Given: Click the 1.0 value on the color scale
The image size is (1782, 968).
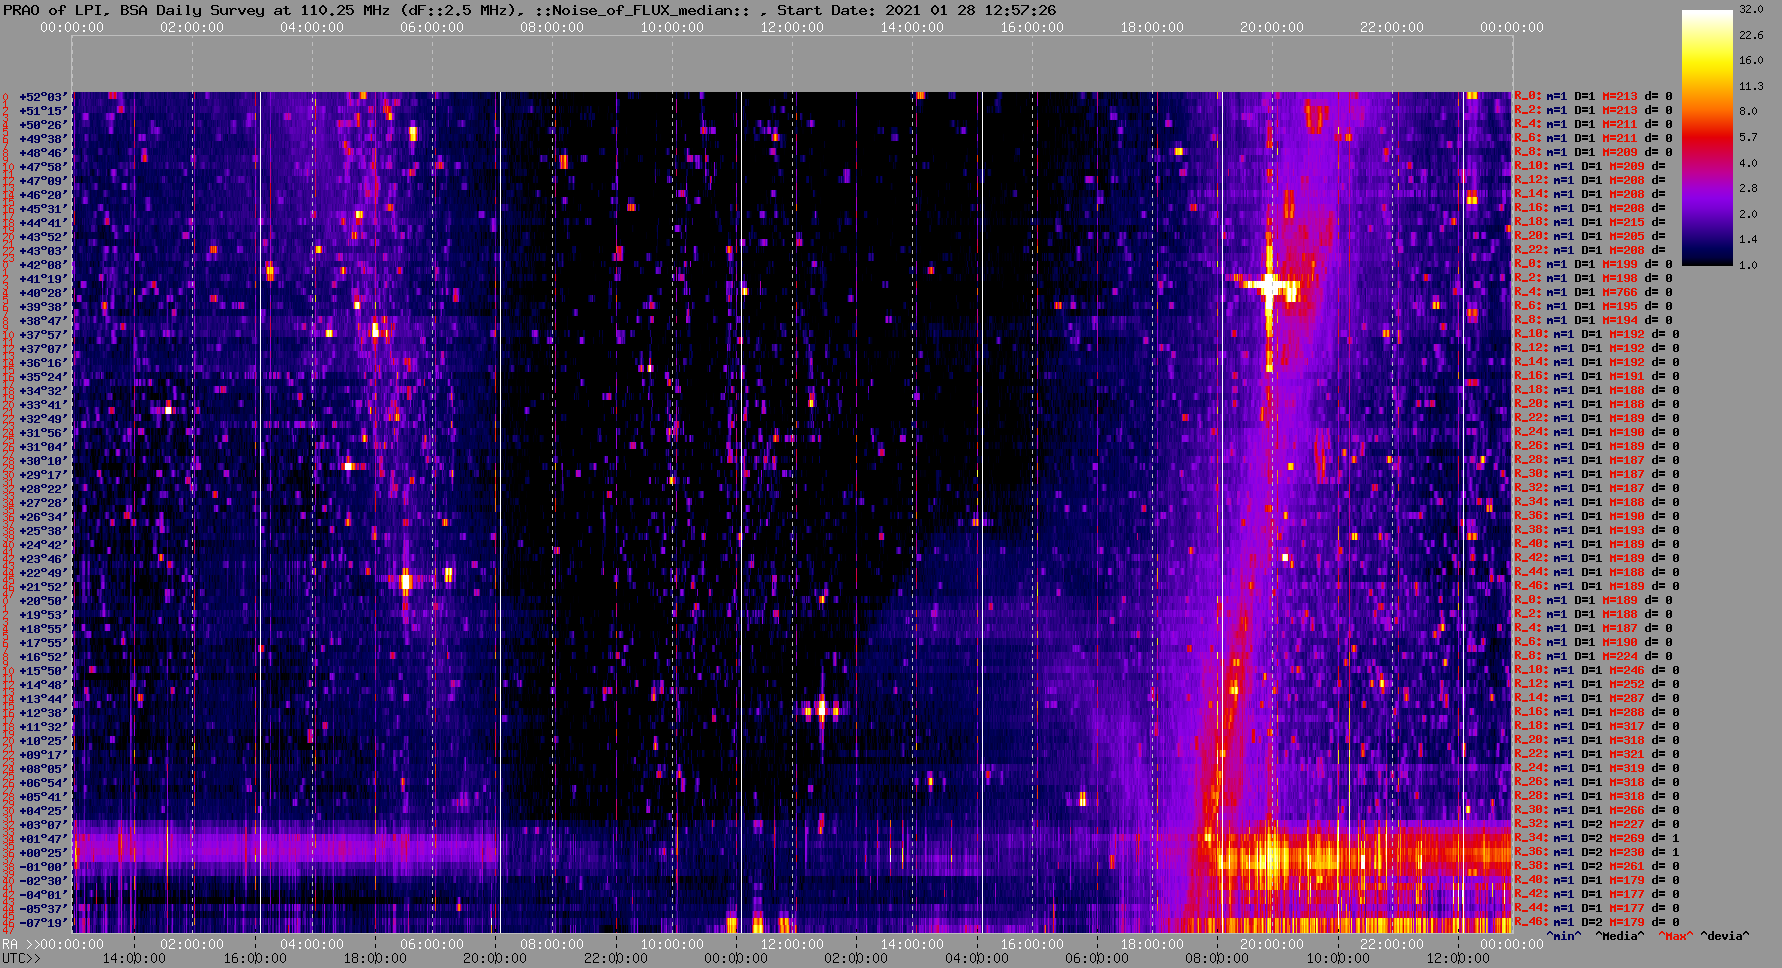Looking at the screenshot, I should point(1748,265).
